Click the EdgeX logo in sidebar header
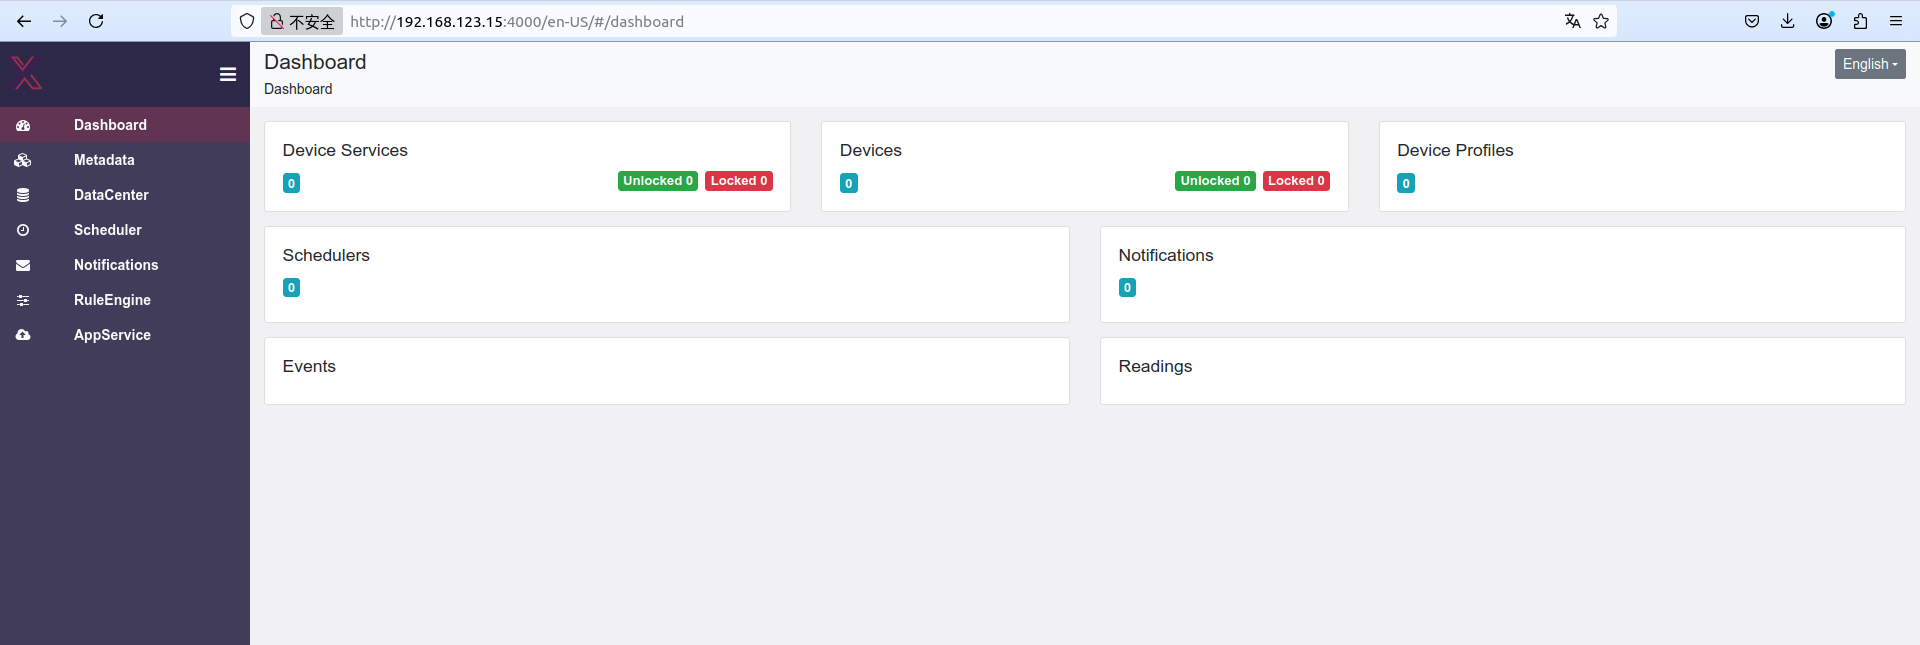The image size is (1920, 645). [27, 73]
